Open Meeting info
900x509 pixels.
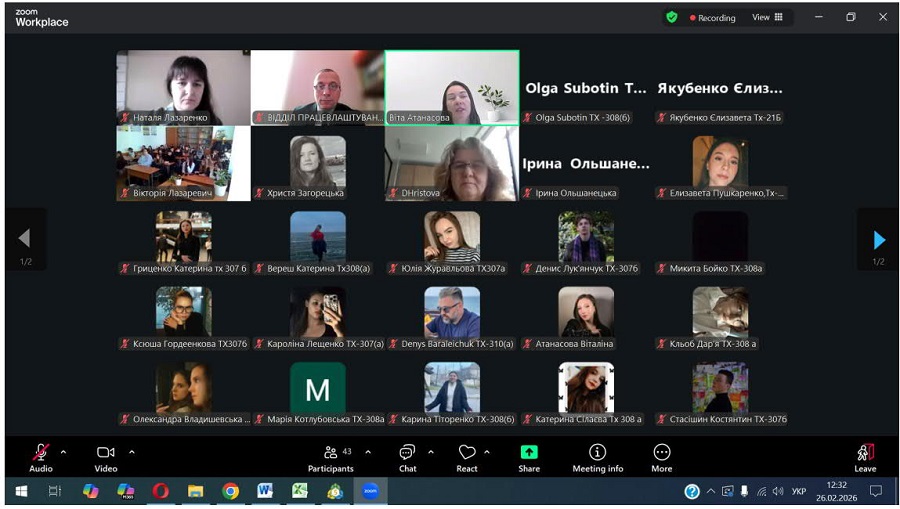[597, 454]
